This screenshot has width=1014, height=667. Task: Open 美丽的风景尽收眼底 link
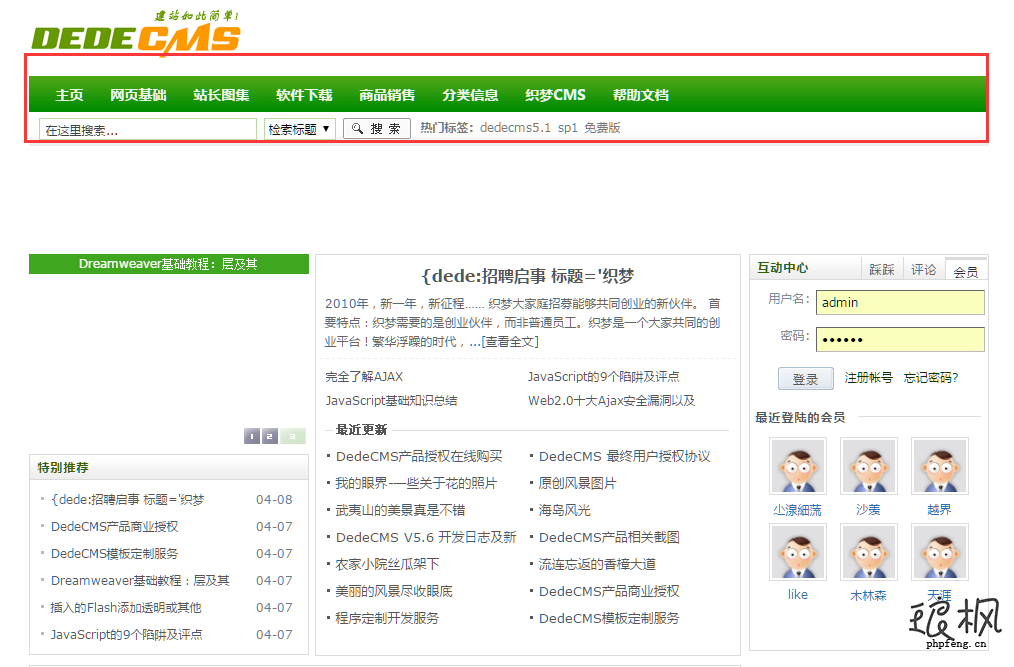click(x=394, y=591)
